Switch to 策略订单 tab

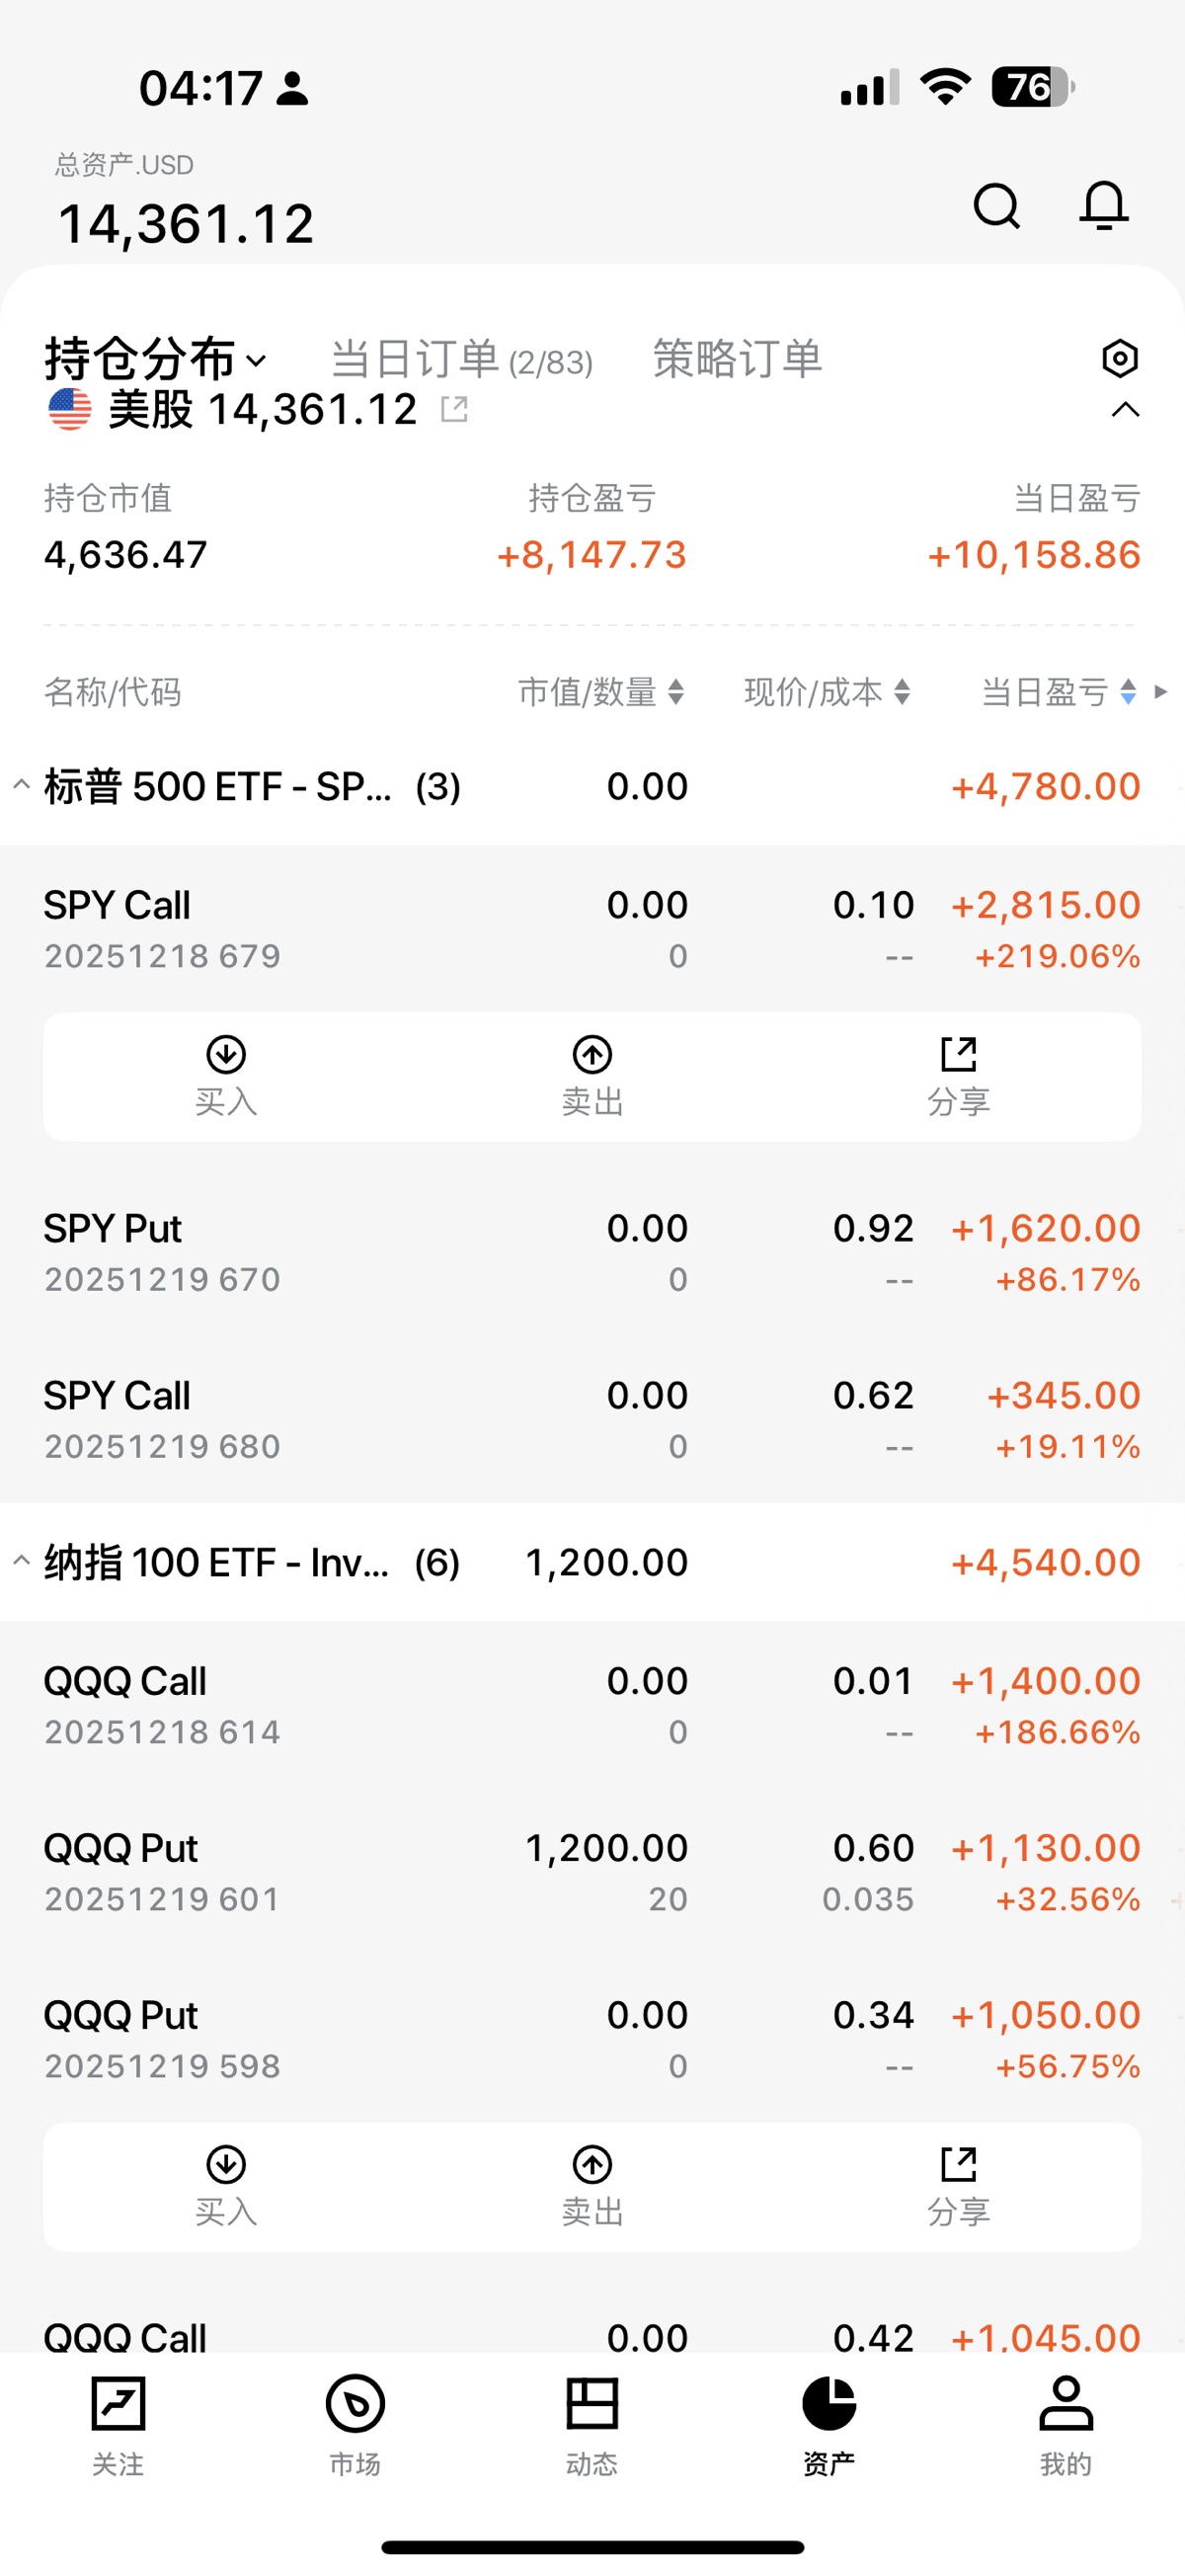[x=737, y=359]
